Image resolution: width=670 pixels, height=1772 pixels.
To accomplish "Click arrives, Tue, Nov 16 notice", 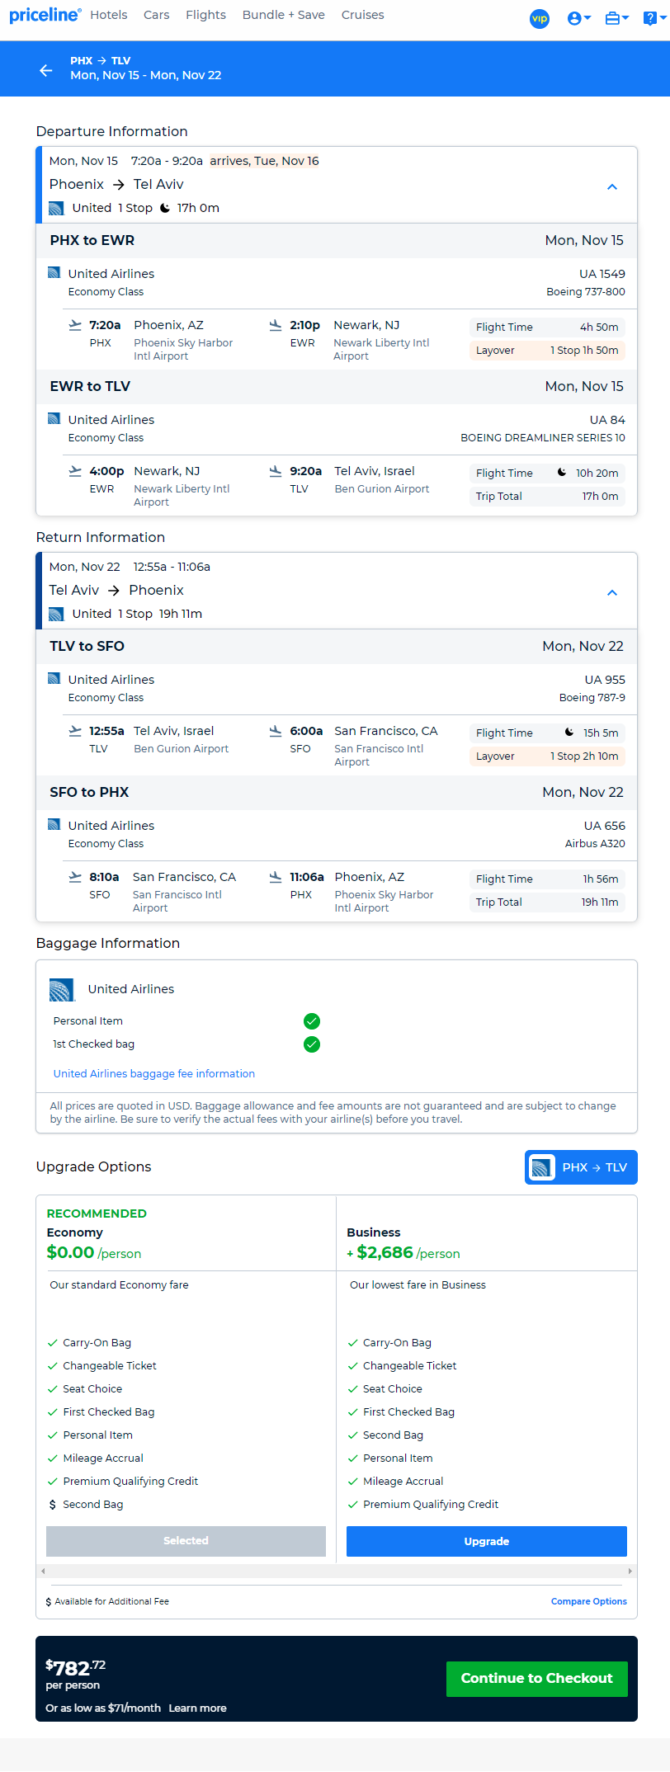I will coord(264,161).
